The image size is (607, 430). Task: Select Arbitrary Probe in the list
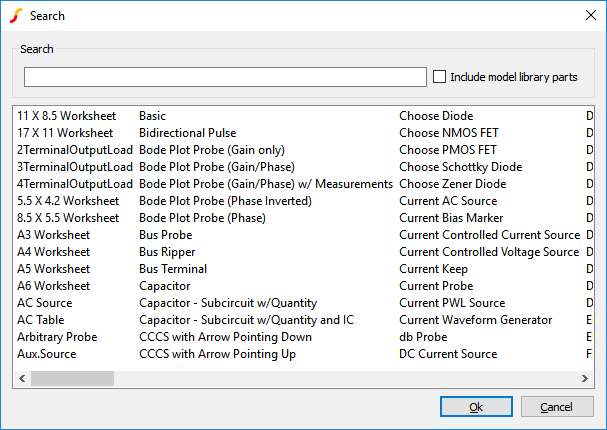point(57,337)
